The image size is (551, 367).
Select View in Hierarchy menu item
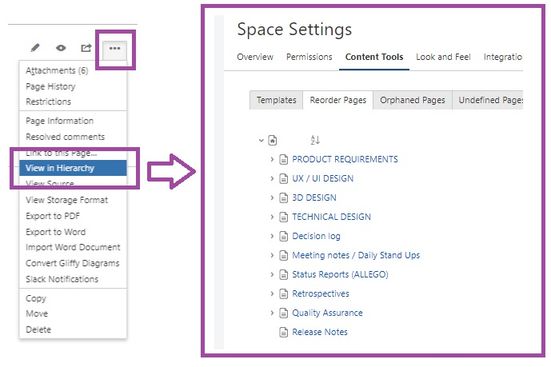[x=73, y=168]
